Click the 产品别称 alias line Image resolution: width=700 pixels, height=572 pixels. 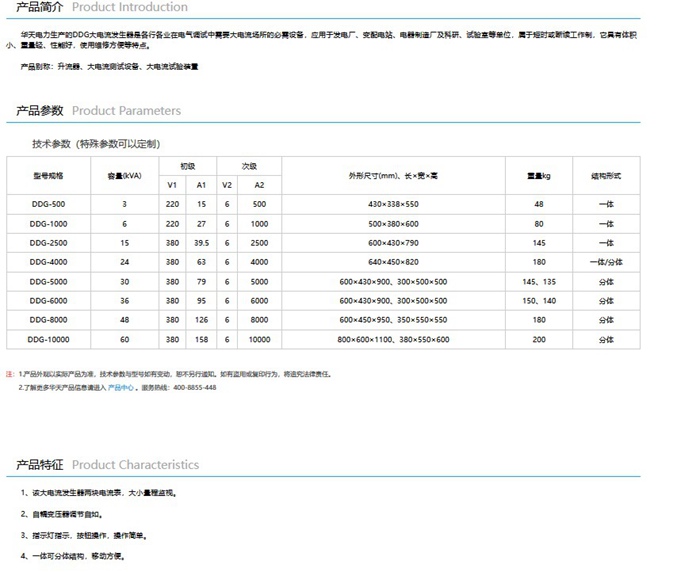tap(109, 67)
